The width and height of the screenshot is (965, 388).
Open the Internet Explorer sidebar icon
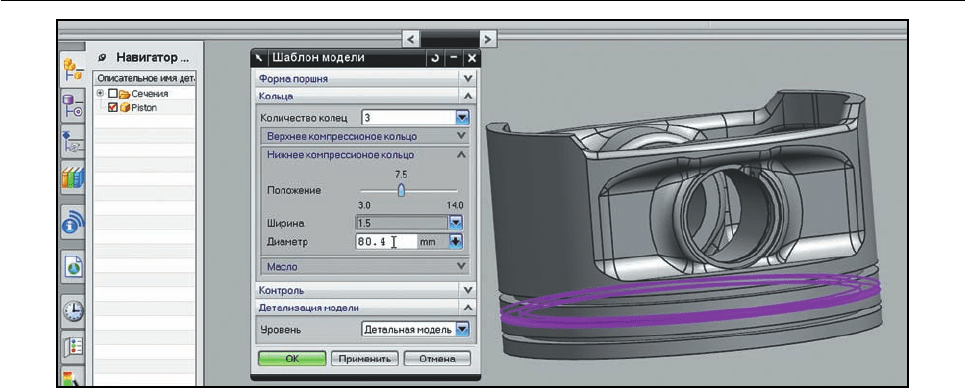(74, 267)
